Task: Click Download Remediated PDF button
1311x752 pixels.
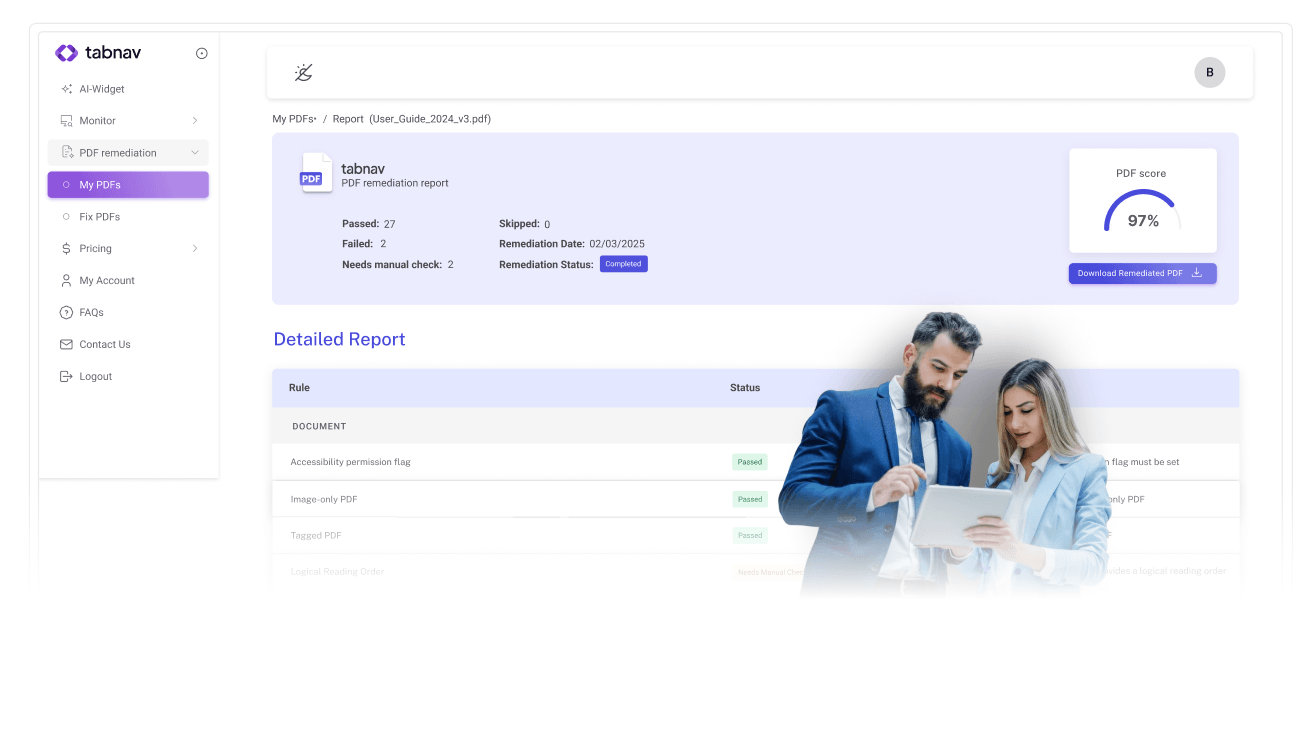Action: (x=1142, y=273)
